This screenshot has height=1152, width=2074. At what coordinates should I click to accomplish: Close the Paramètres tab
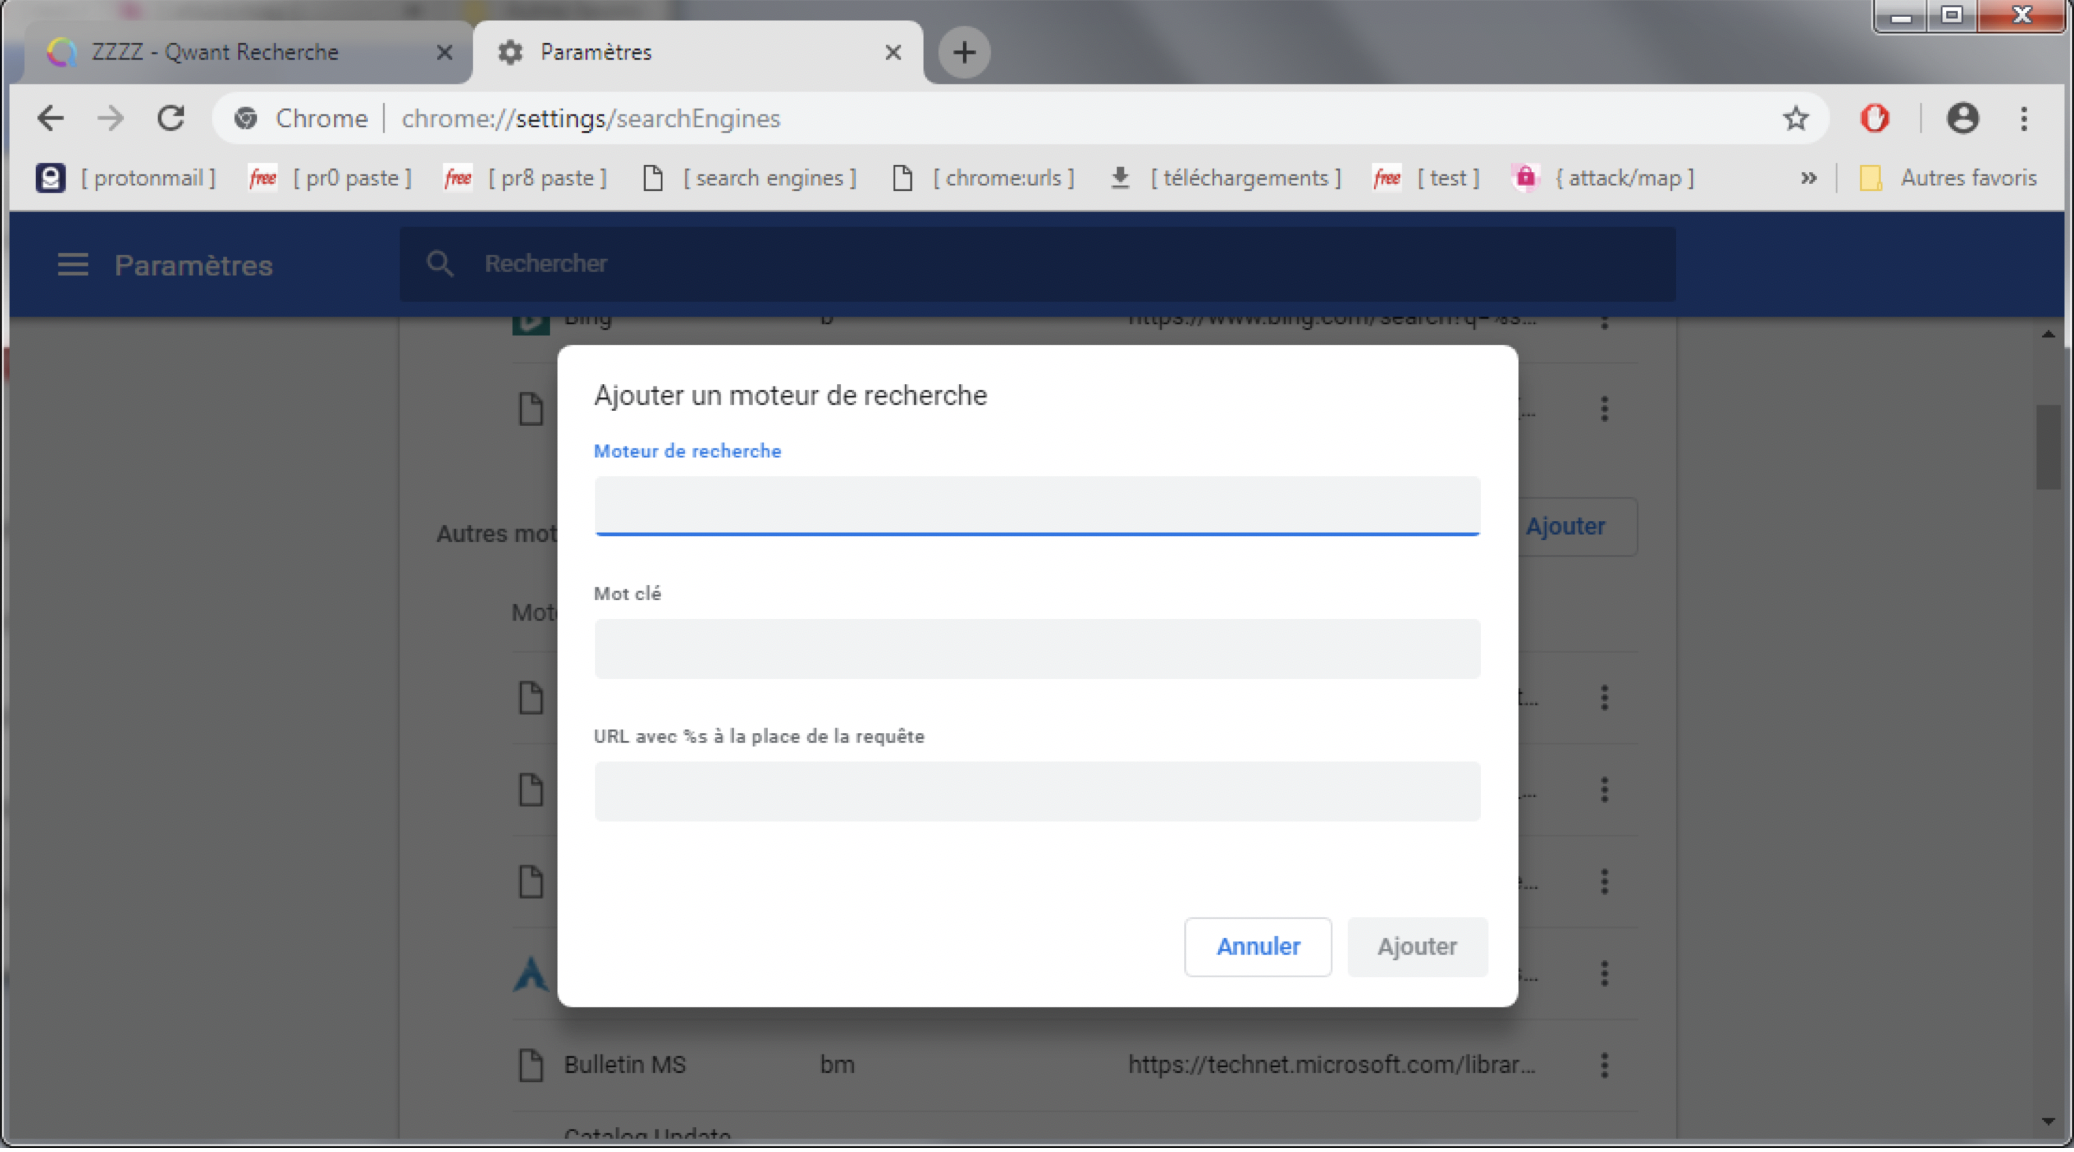[893, 52]
